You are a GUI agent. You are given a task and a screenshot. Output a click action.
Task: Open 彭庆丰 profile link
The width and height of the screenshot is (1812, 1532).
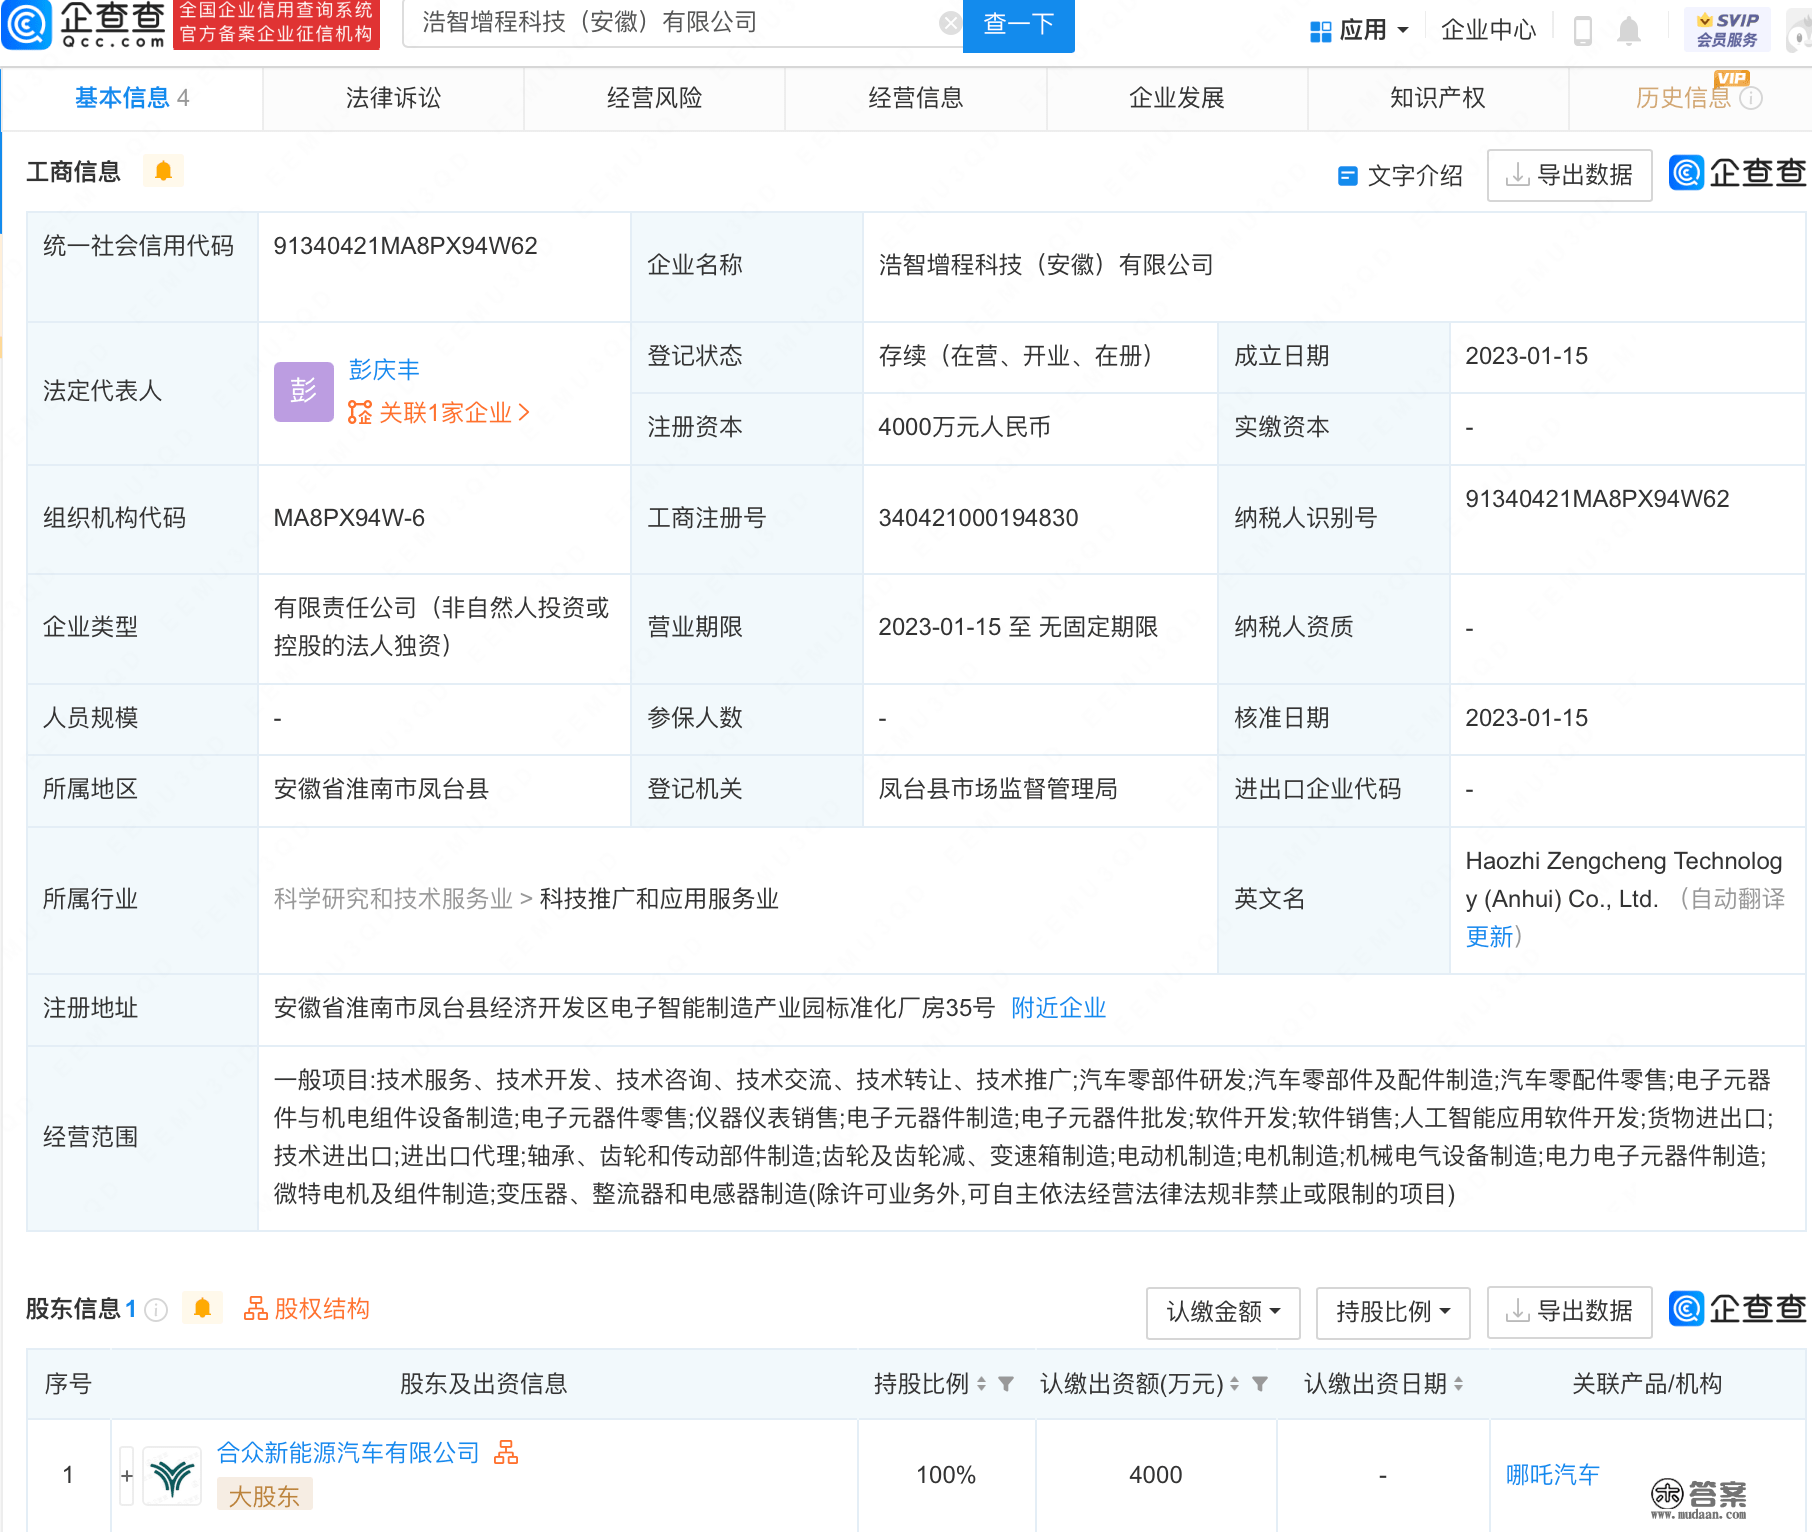(x=384, y=370)
